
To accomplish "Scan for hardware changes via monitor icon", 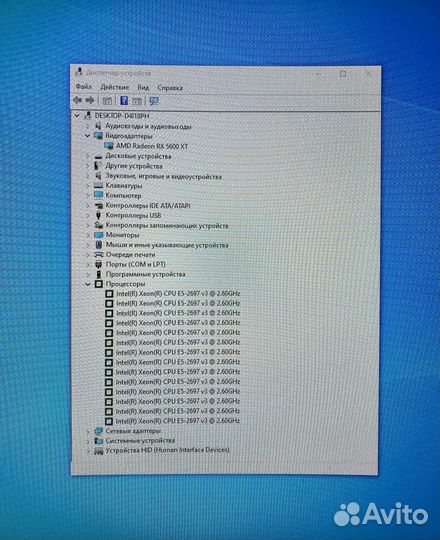I will coord(154,101).
